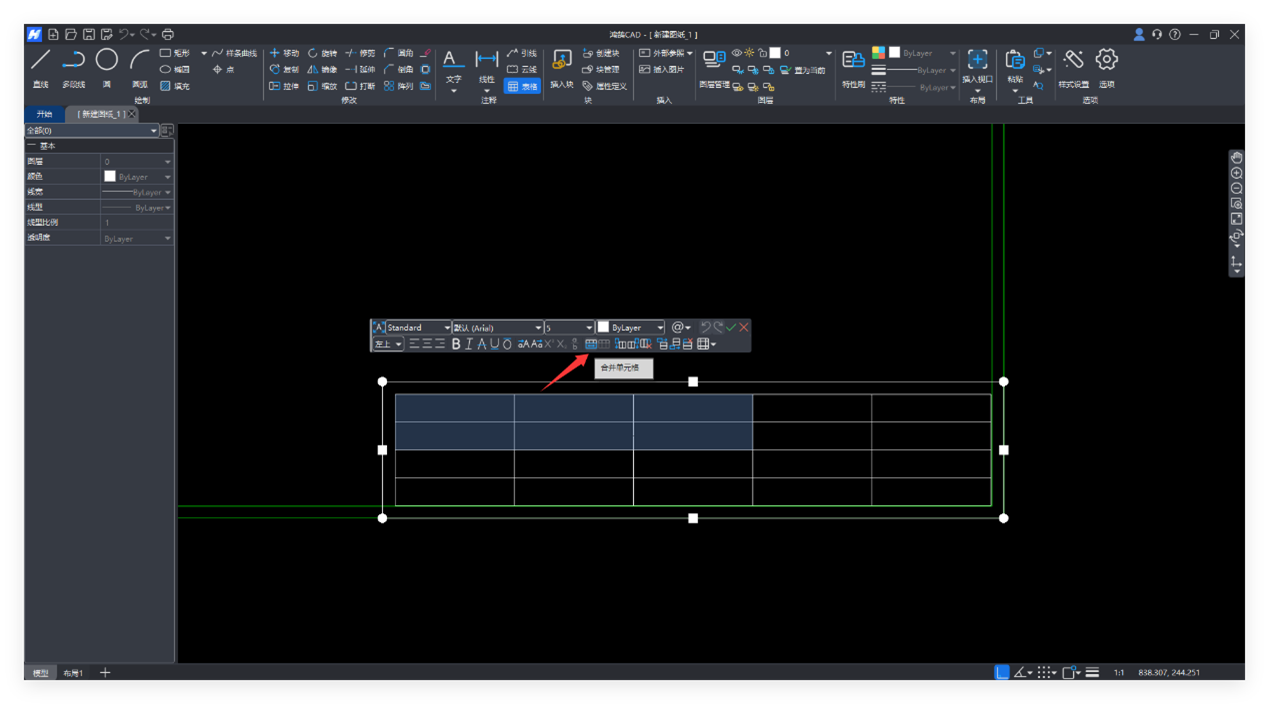Click the top-left highlighted table cell

point(454,408)
